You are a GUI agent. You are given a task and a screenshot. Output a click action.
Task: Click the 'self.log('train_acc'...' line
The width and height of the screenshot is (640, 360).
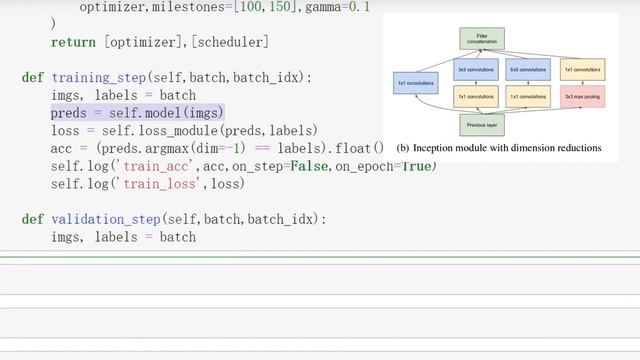pyautogui.click(x=244, y=166)
